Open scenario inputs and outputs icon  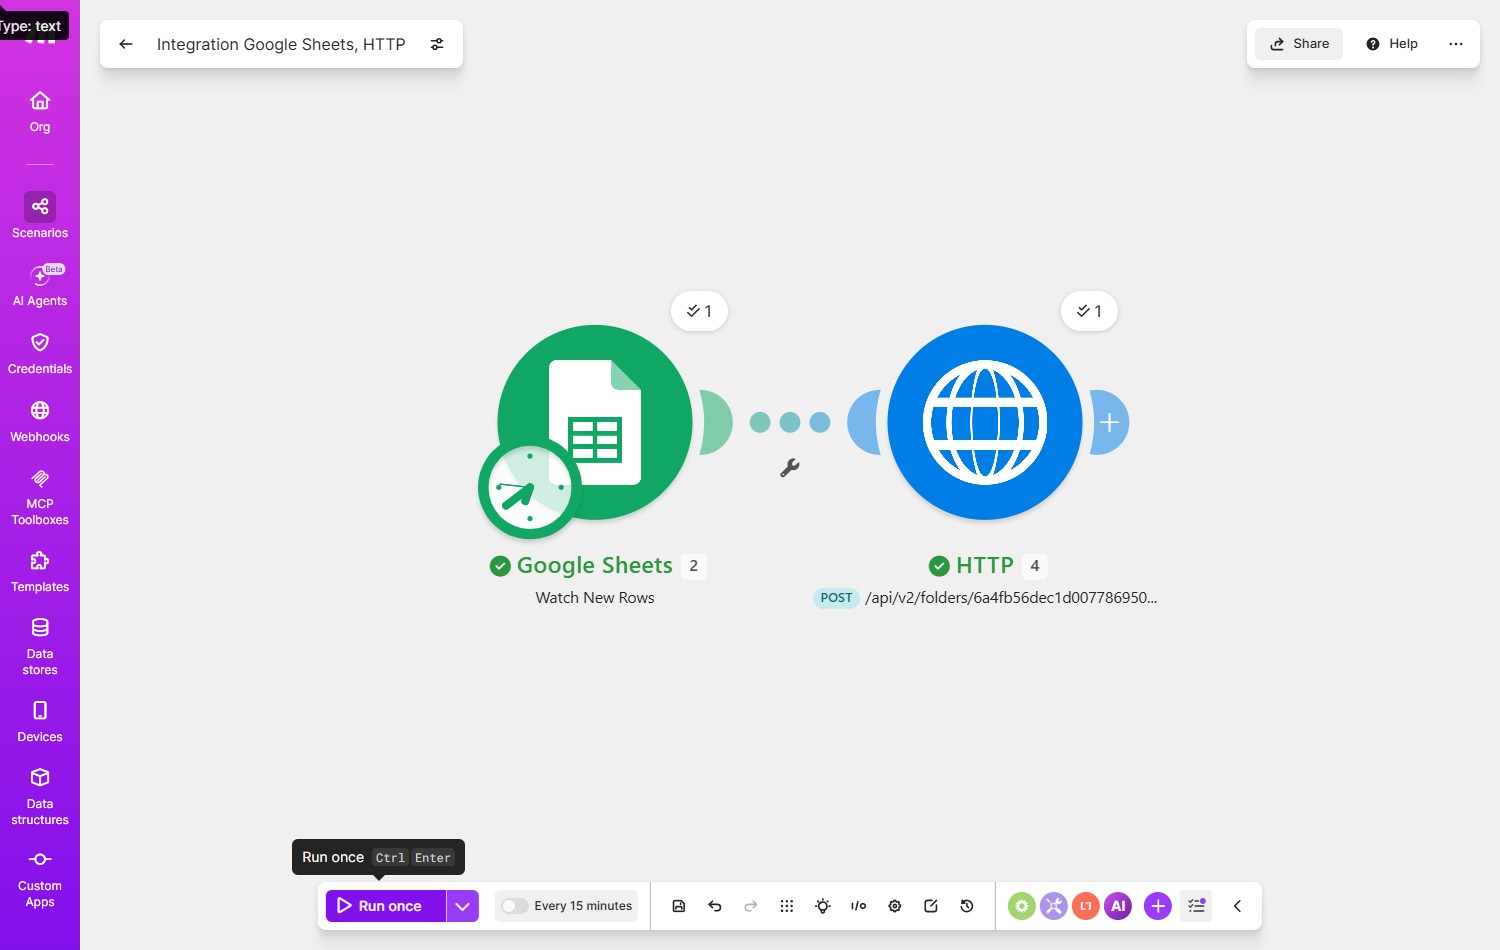coord(859,906)
